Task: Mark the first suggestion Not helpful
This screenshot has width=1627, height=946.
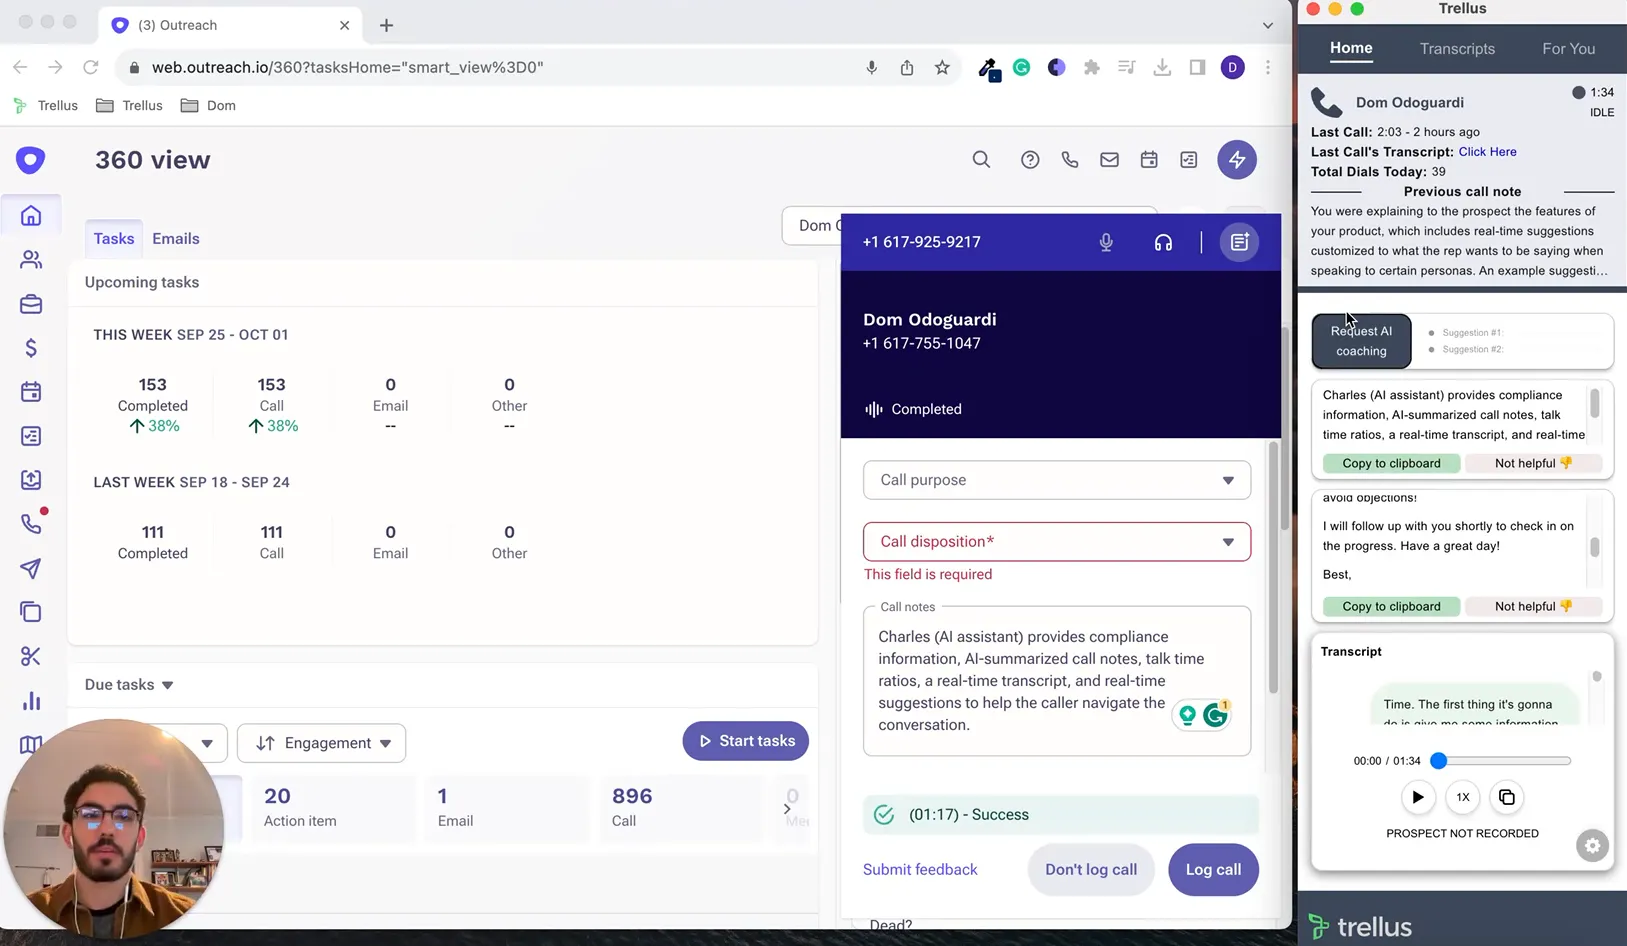Action: tap(1533, 463)
